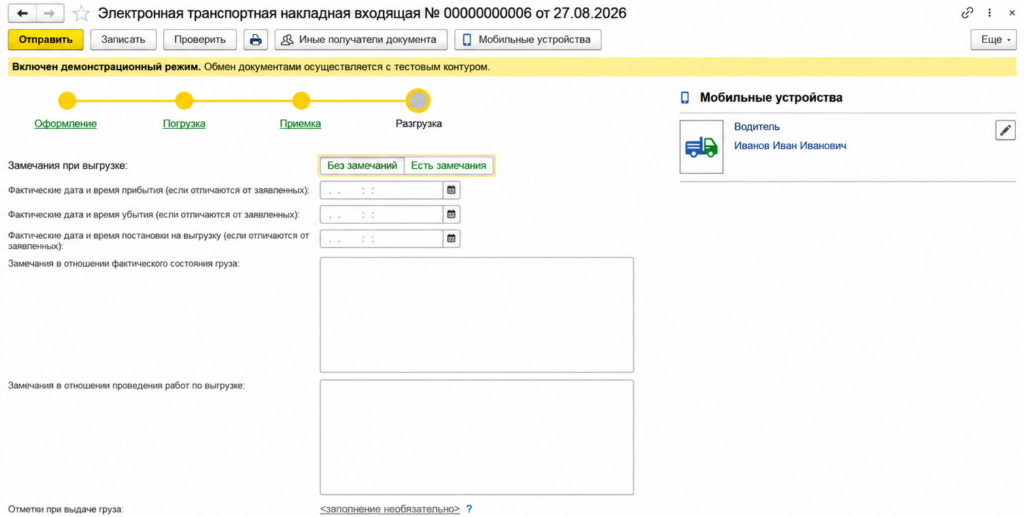Click the phone icon beside Мобильные устройства header
The width and height of the screenshot is (1024, 517).
point(685,98)
